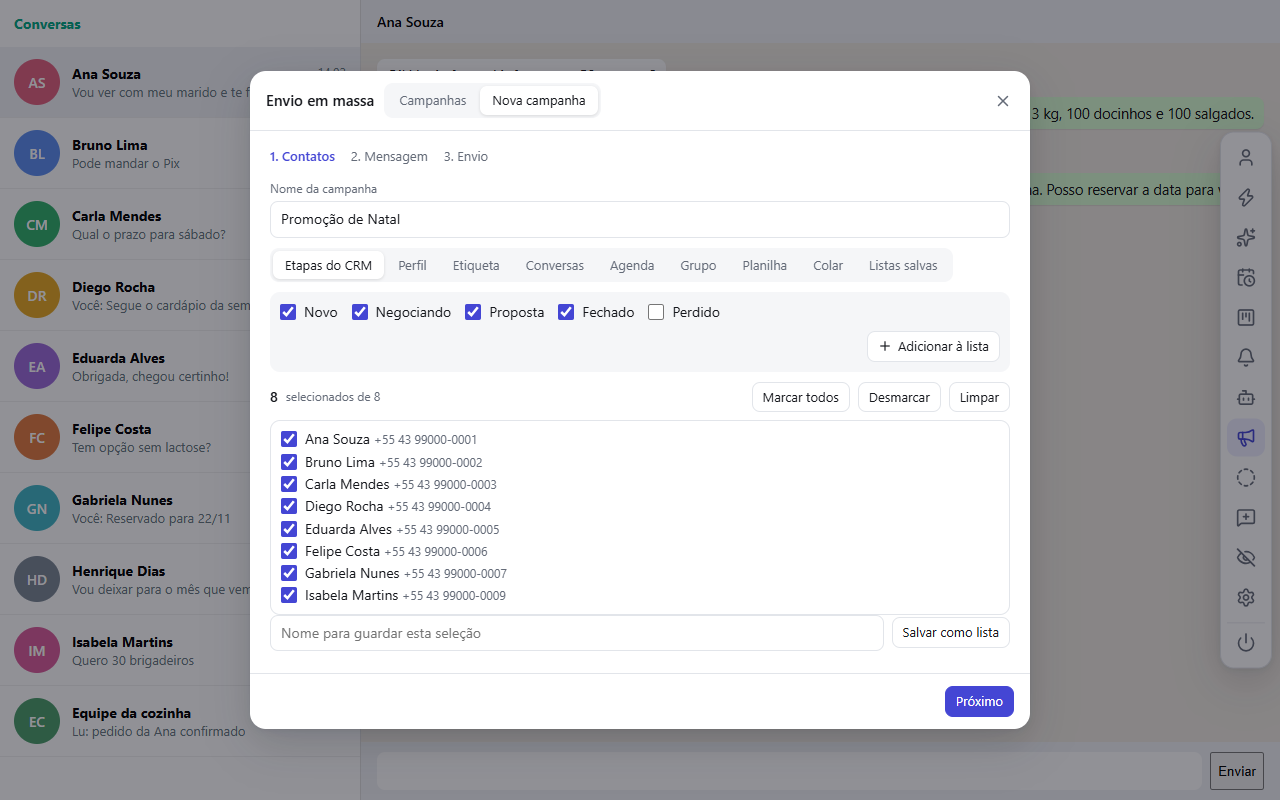This screenshot has width=1280, height=800.
Task: Deselect Ana Souza contact checkbox
Action: [x=289, y=439]
